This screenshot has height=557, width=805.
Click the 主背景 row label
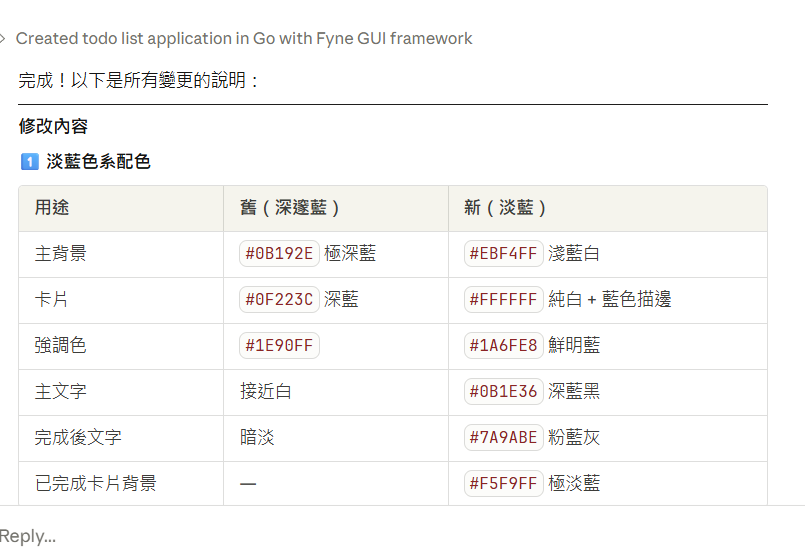60,254
